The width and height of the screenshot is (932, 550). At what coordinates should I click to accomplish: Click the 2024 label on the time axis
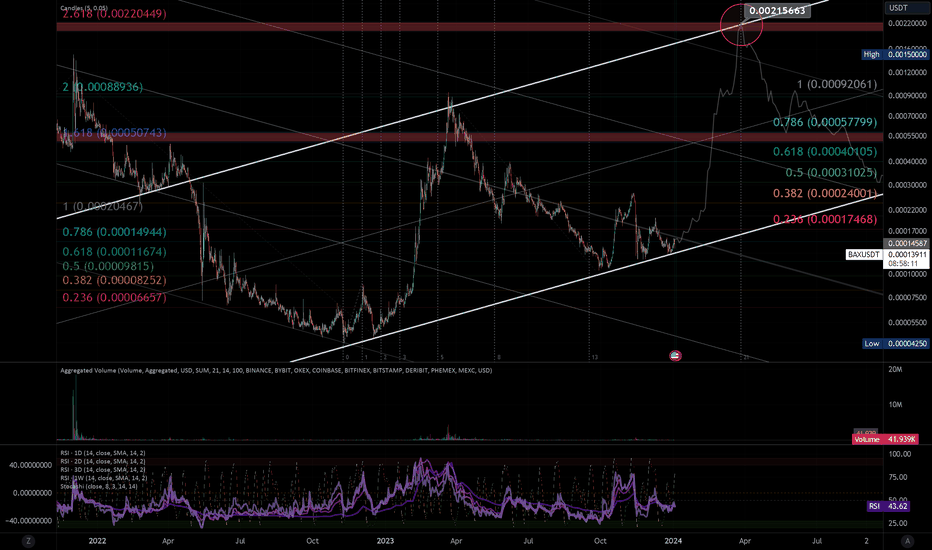pyautogui.click(x=673, y=541)
